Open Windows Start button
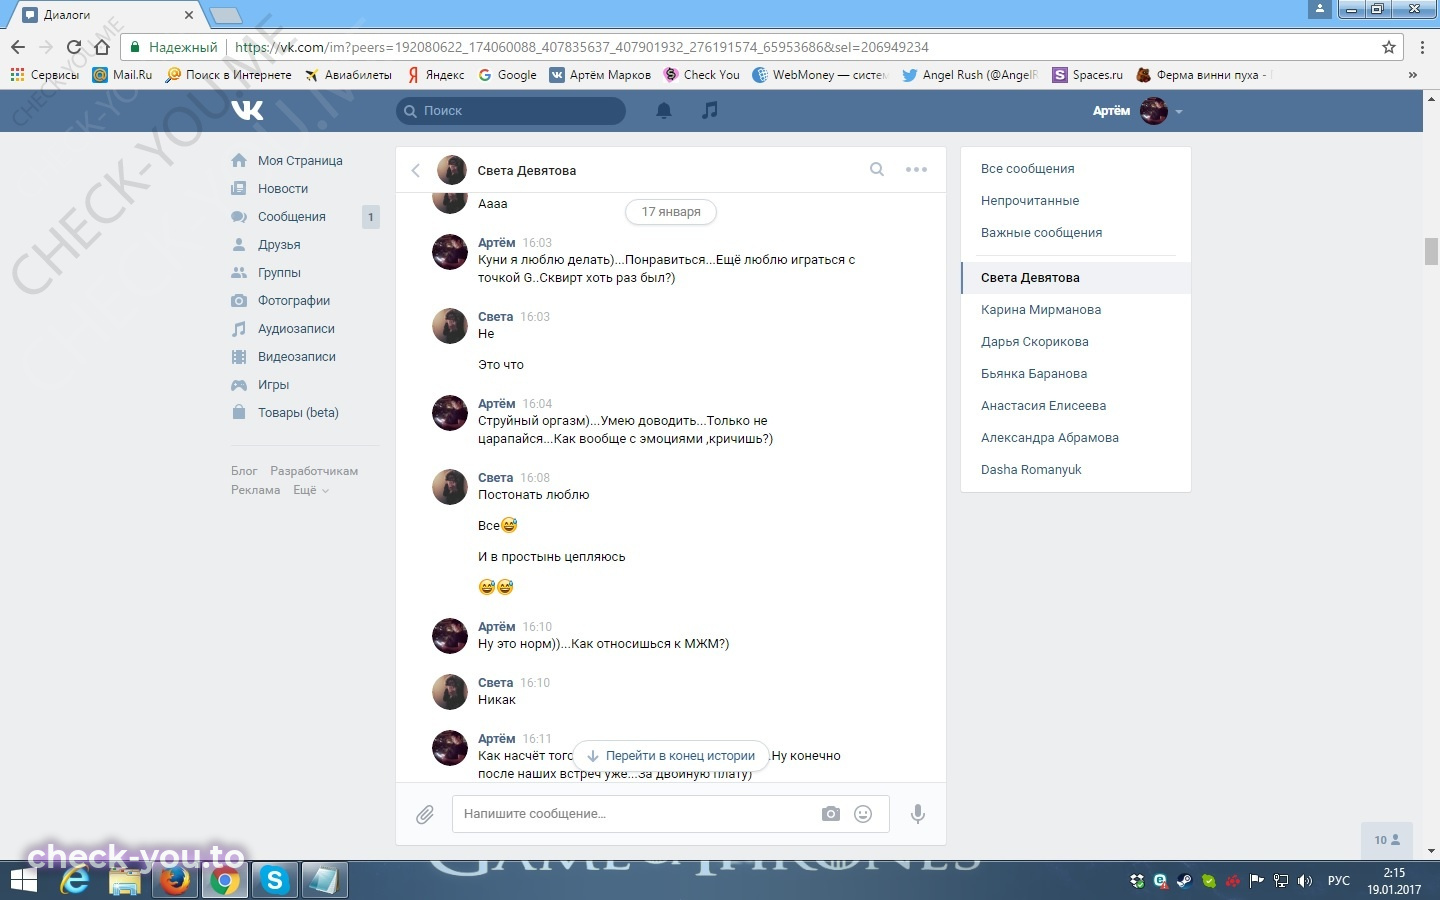Image resolution: width=1440 pixels, height=900 pixels. (x=22, y=880)
